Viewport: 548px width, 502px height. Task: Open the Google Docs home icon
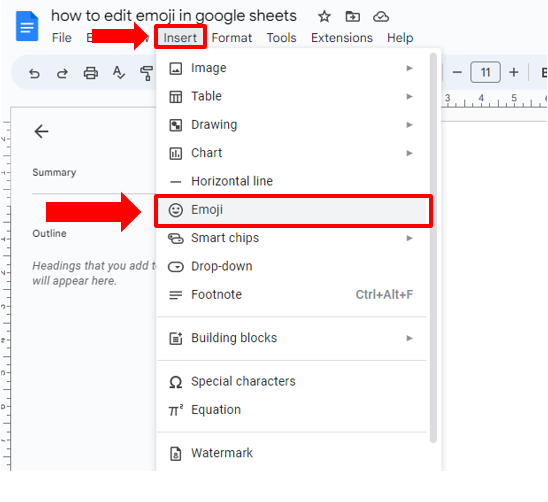(x=27, y=26)
